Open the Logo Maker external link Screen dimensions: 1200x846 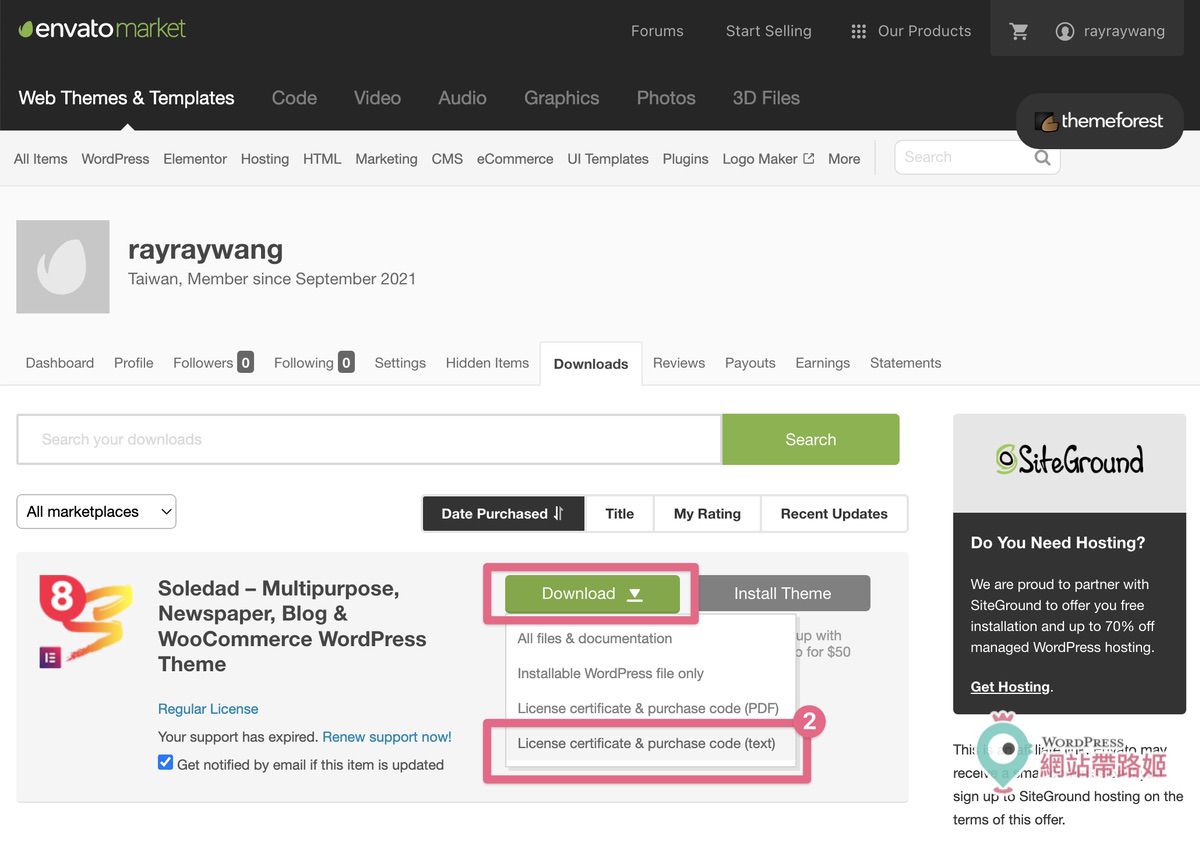click(768, 159)
